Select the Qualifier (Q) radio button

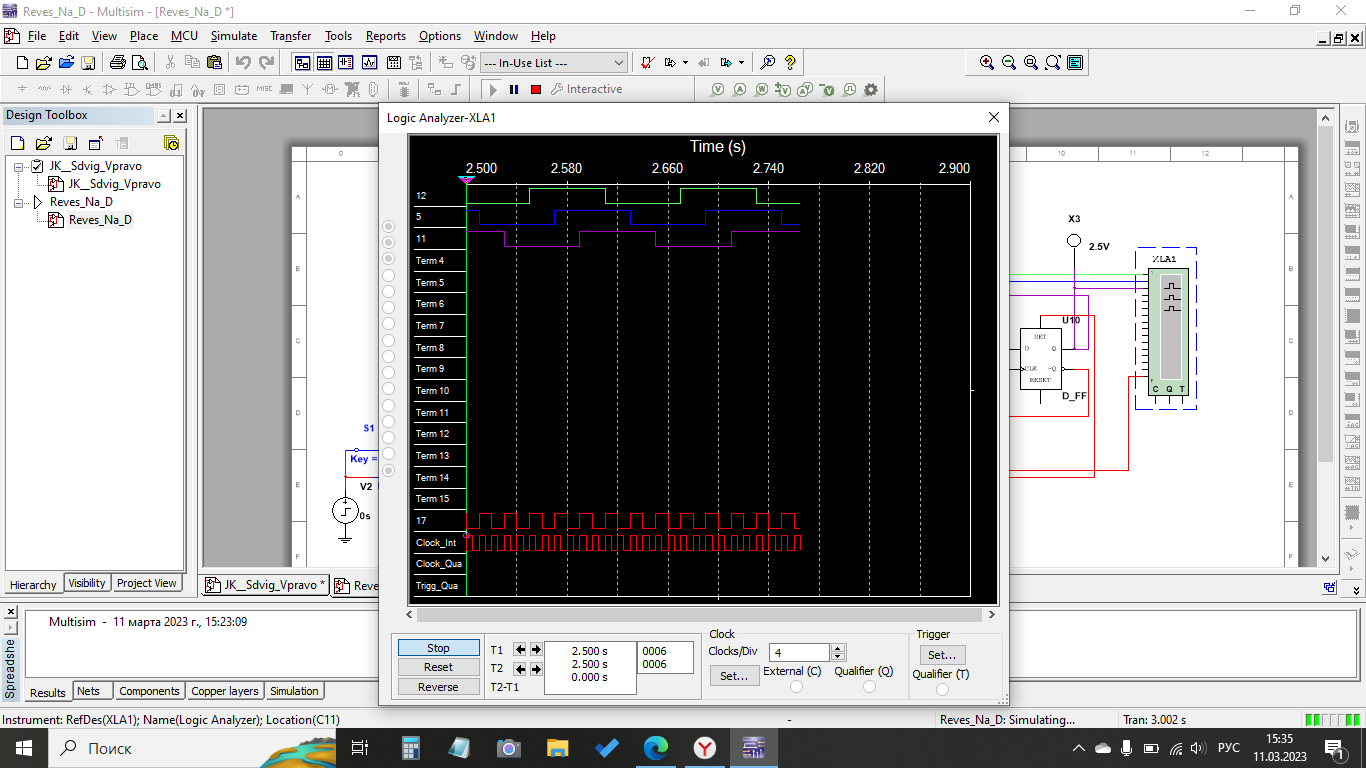point(869,687)
